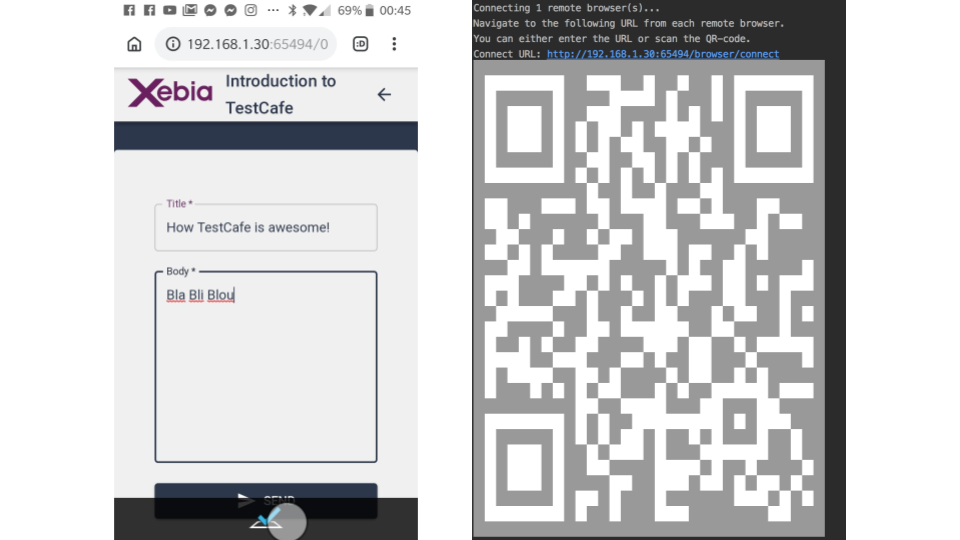Open the browser three-dot menu
960x540 pixels.
click(394, 44)
